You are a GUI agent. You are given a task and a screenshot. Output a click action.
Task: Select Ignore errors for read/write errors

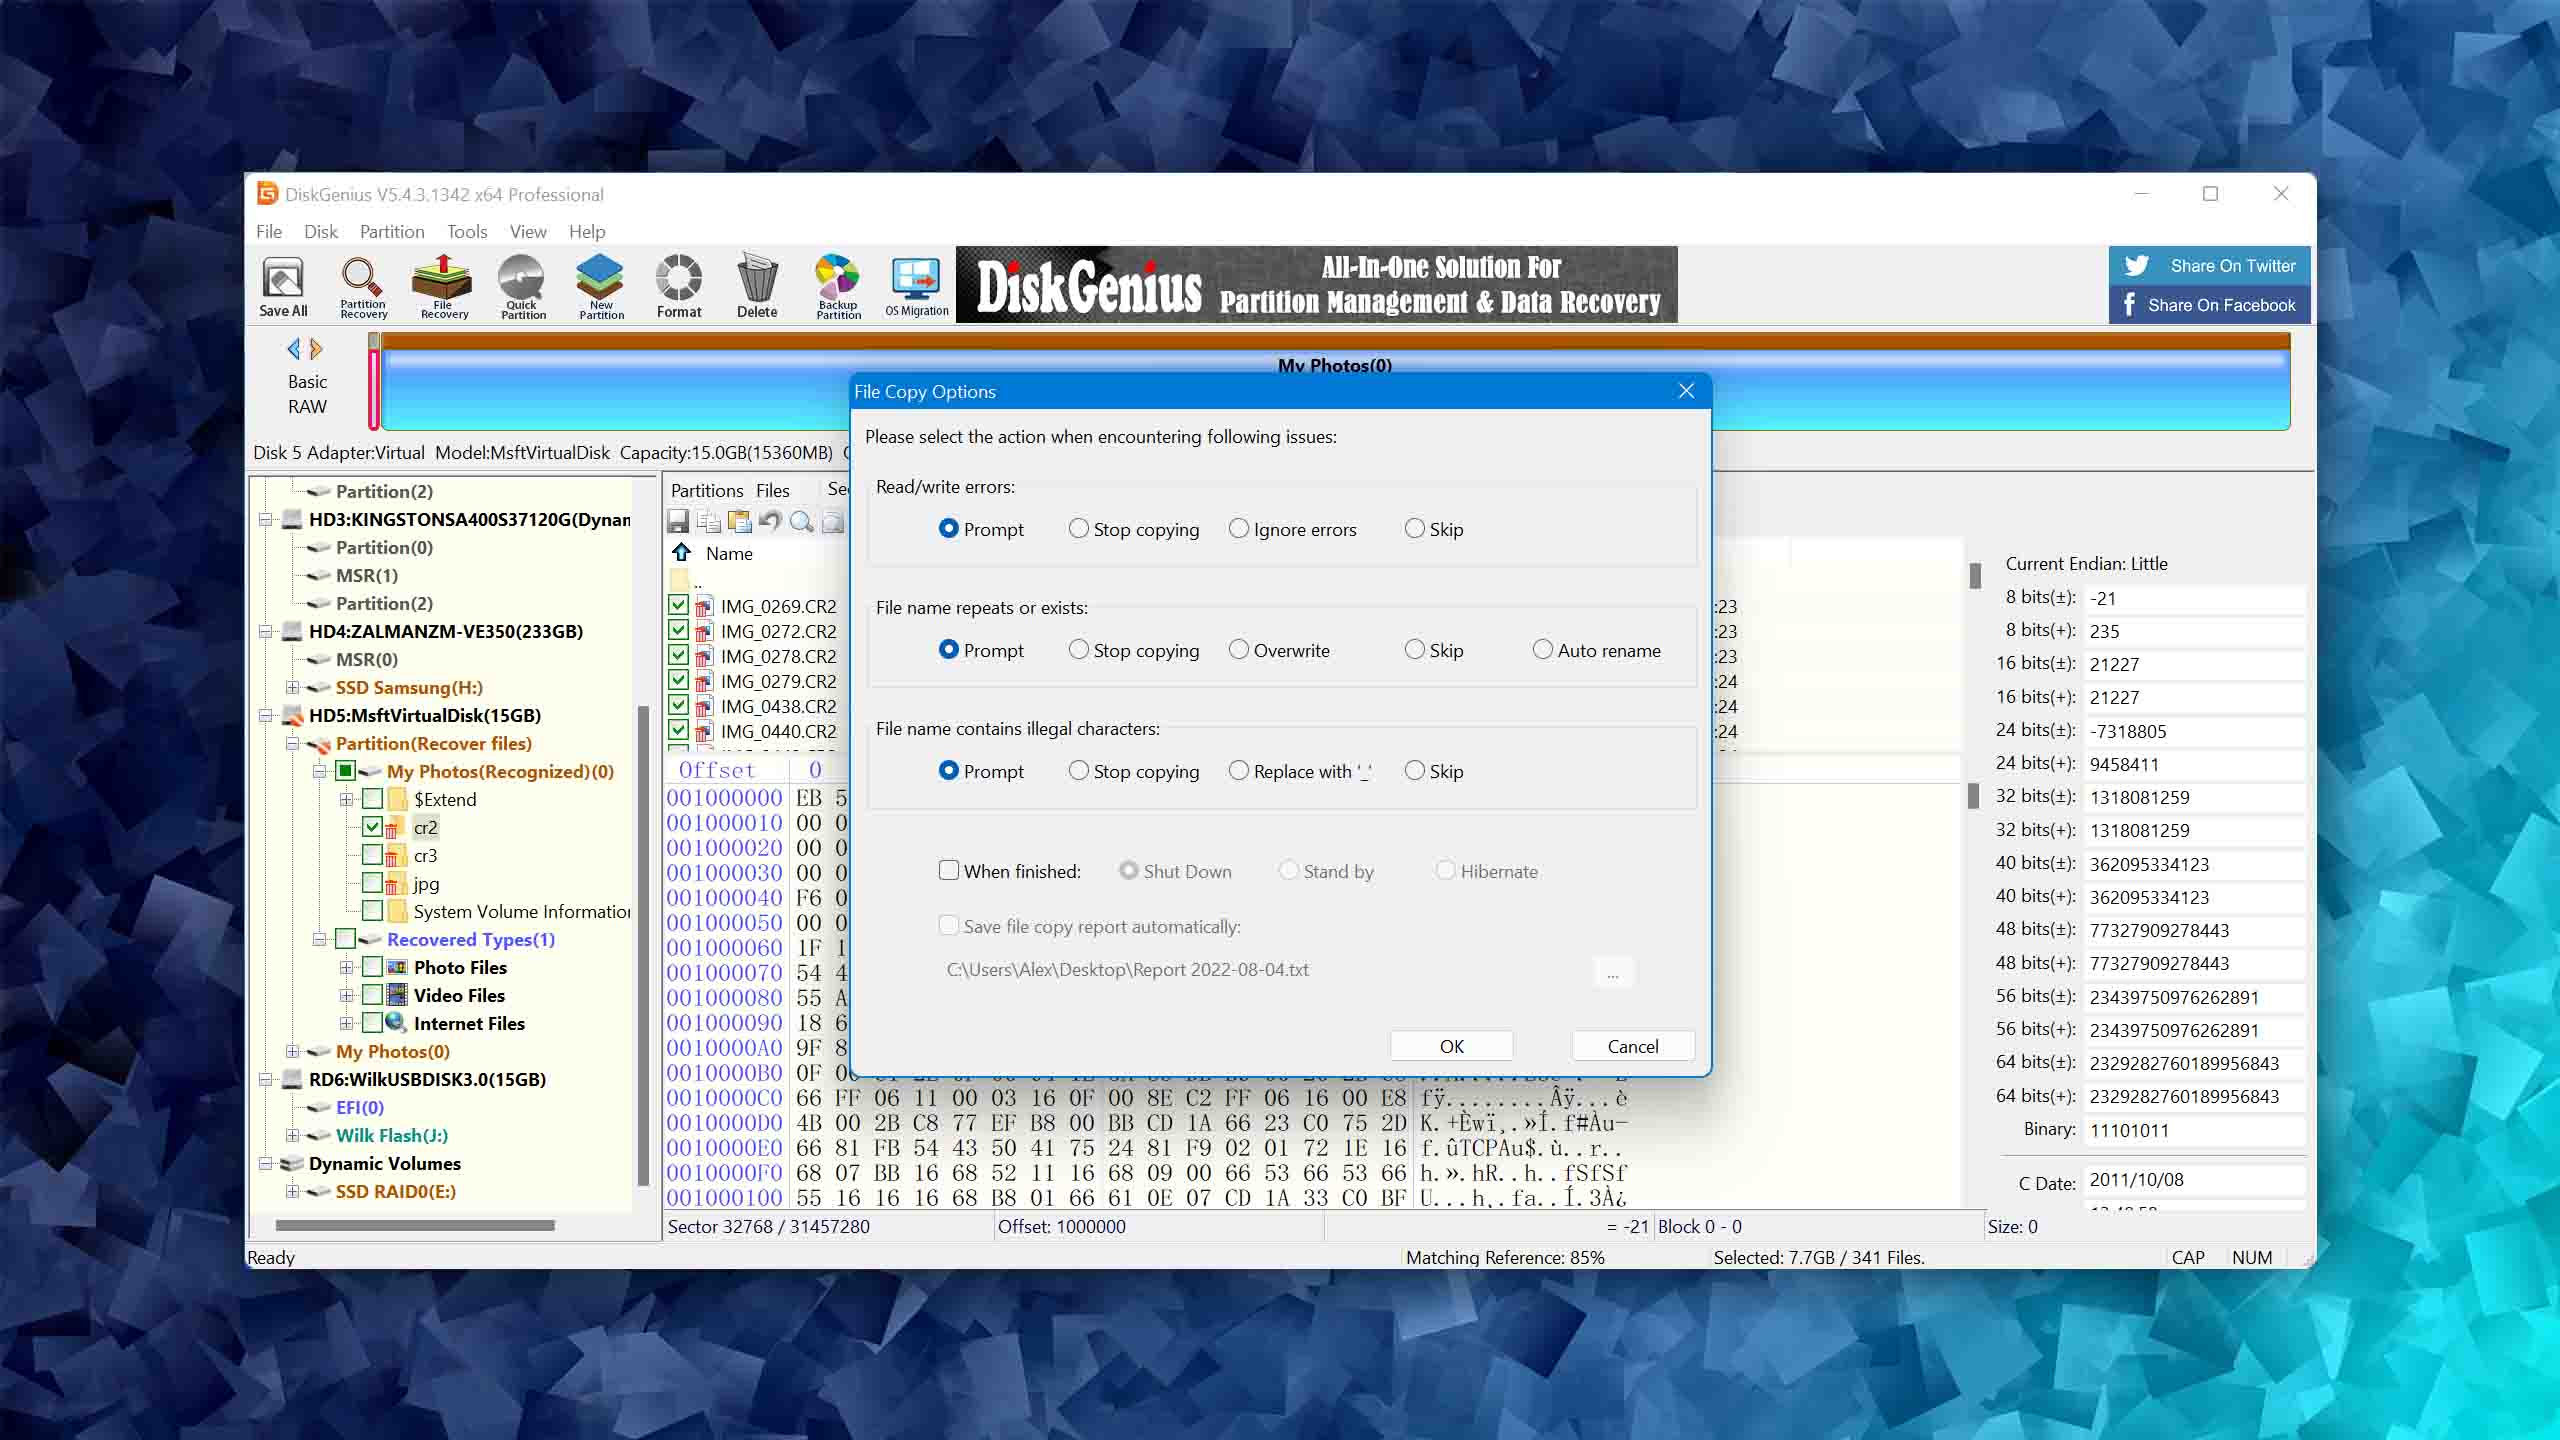point(1293,529)
